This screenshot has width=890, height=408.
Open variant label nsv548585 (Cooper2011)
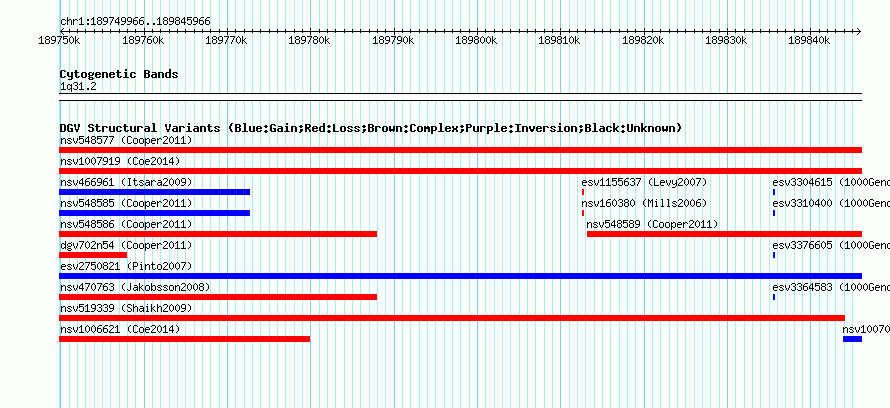[x=126, y=203]
